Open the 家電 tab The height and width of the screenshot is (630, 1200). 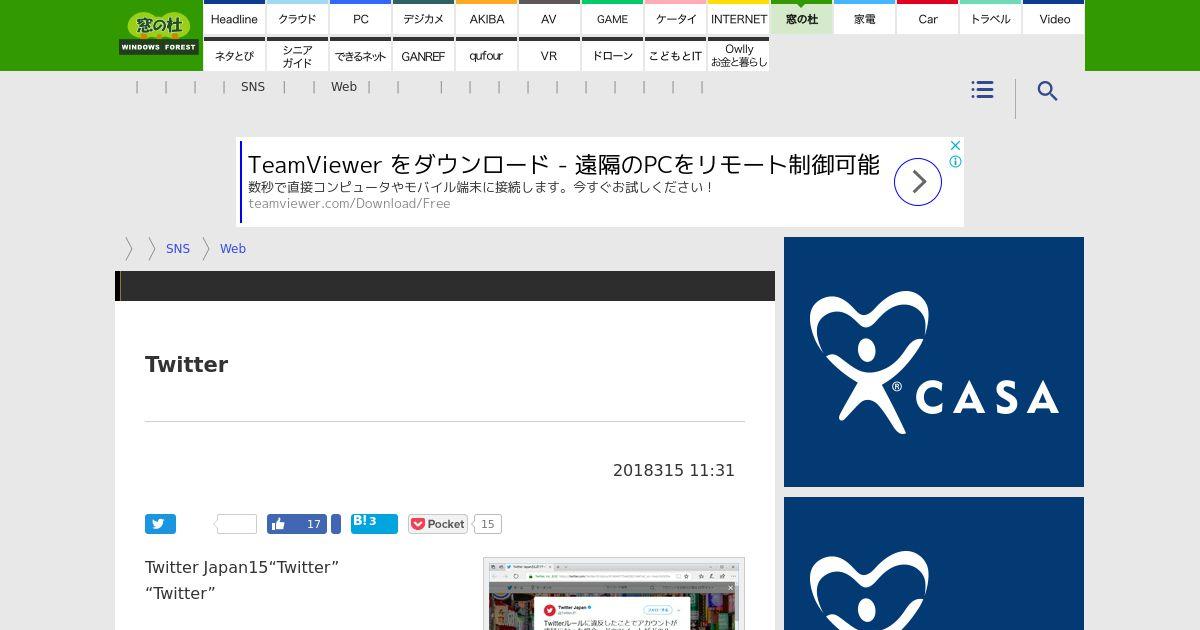[x=864, y=18]
